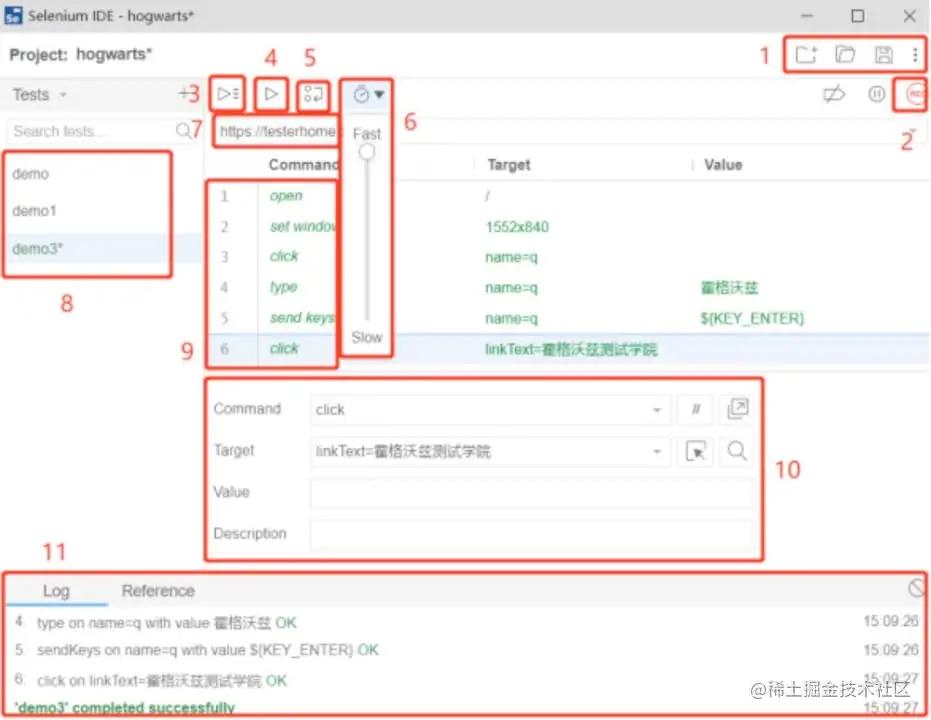The image size is (931, 720).
Task: Run the current test
Action: pos(270,94)
